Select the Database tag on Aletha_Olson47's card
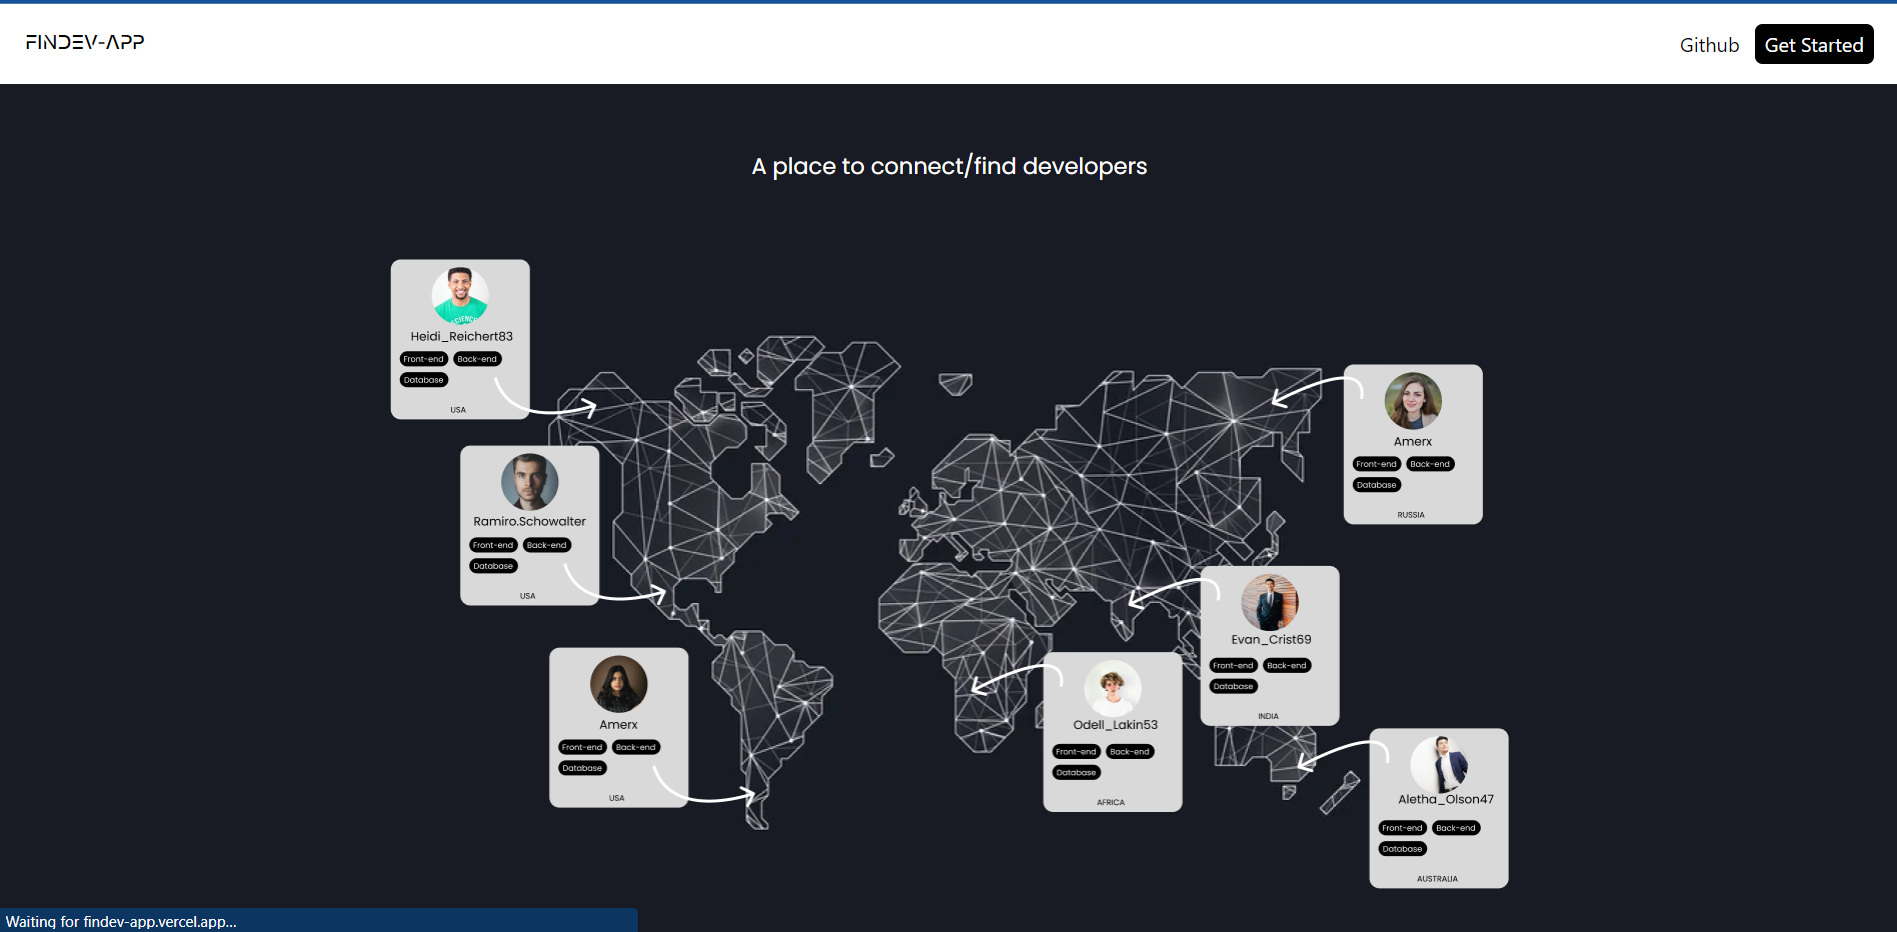This screenshot has width=1897, height=932. tap(1402, 848)
